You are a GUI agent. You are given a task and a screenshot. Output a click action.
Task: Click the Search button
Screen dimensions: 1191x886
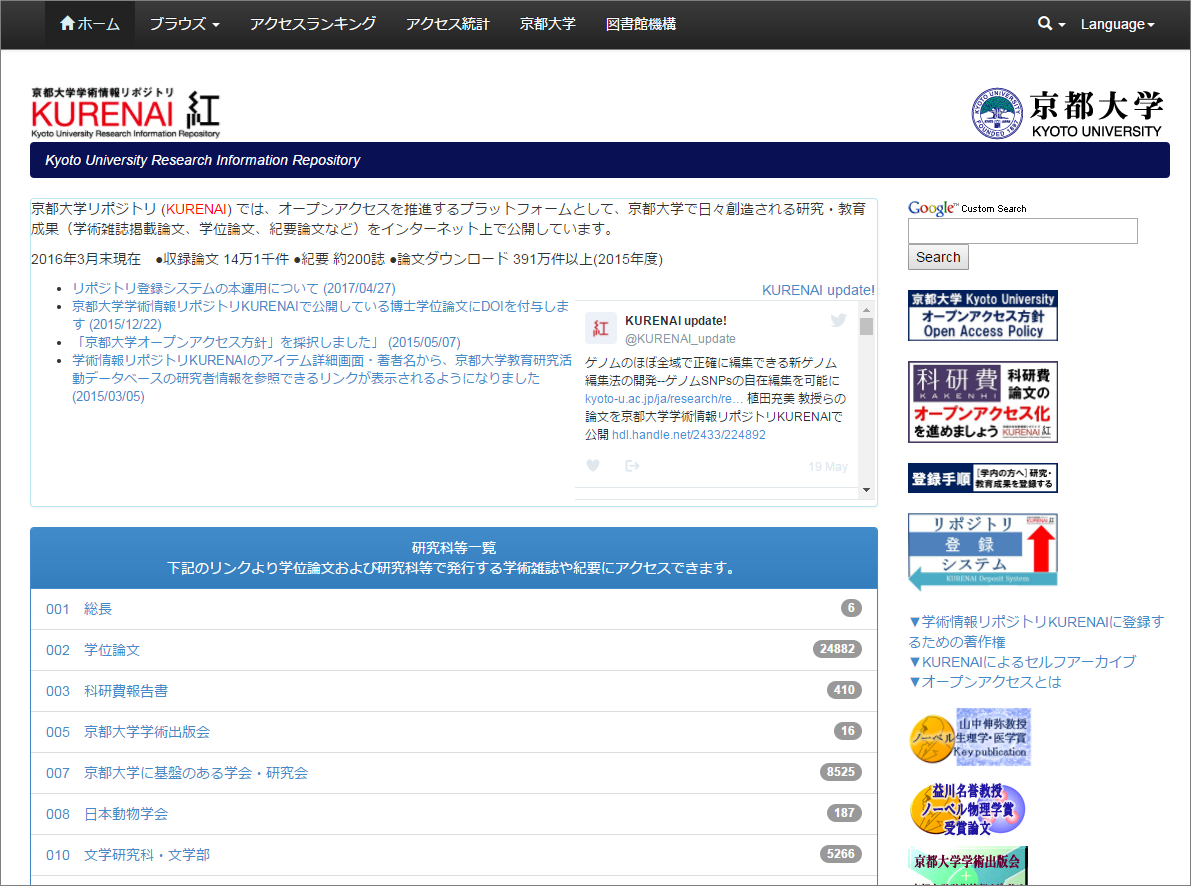tap(938, 257)
